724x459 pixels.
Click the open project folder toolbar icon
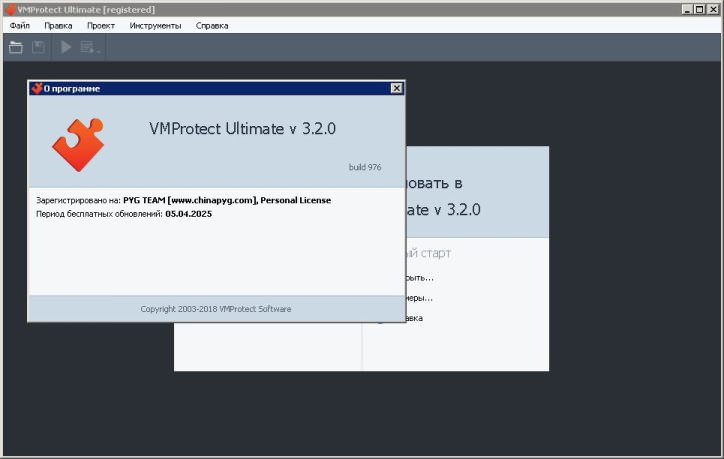pyautogui.click(x=16, y=47)
